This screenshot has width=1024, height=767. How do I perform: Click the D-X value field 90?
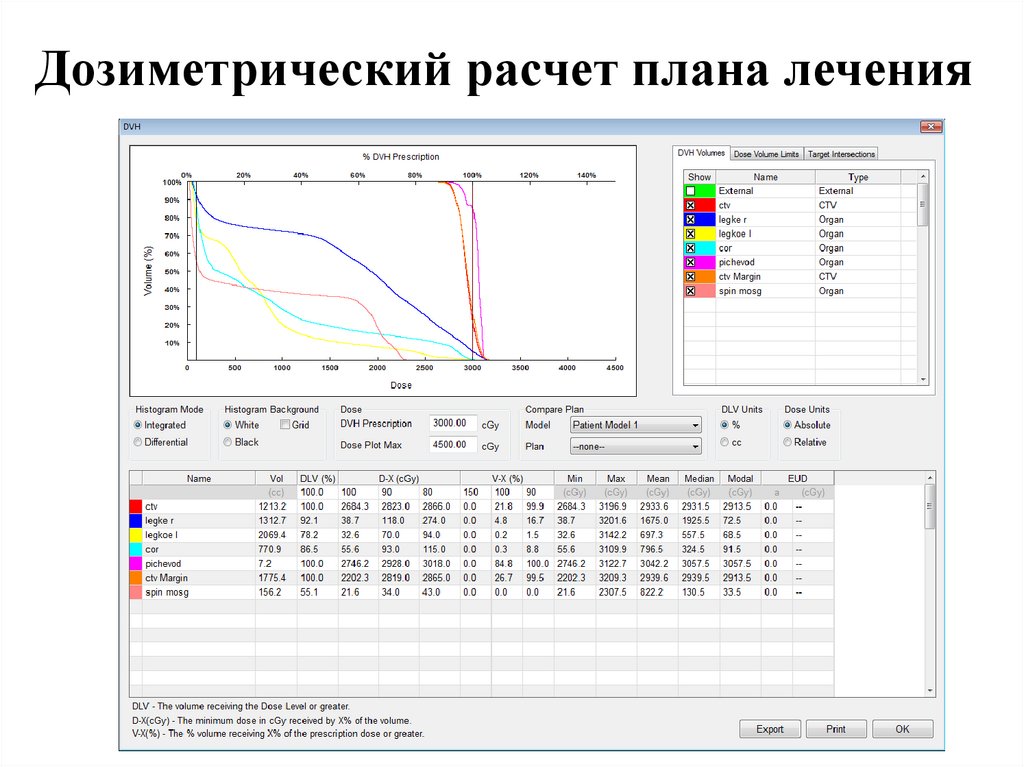pos(398,492)
